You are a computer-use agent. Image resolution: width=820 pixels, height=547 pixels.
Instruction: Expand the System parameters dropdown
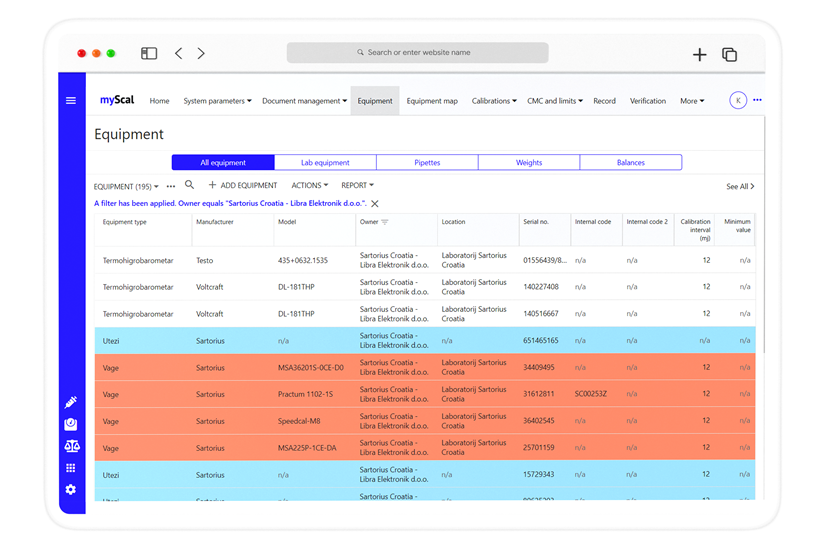click(217, 101)
